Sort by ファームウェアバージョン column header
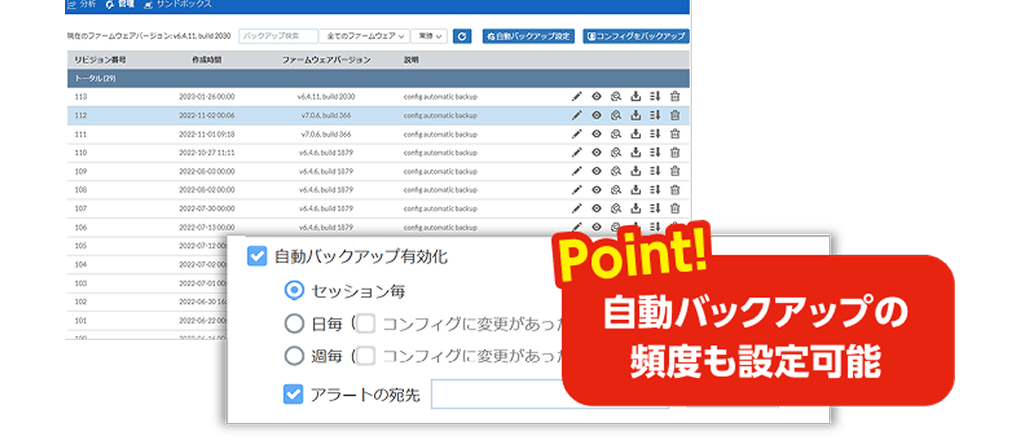The height and width of the screenshot is (440, 1020). (326, 59)
